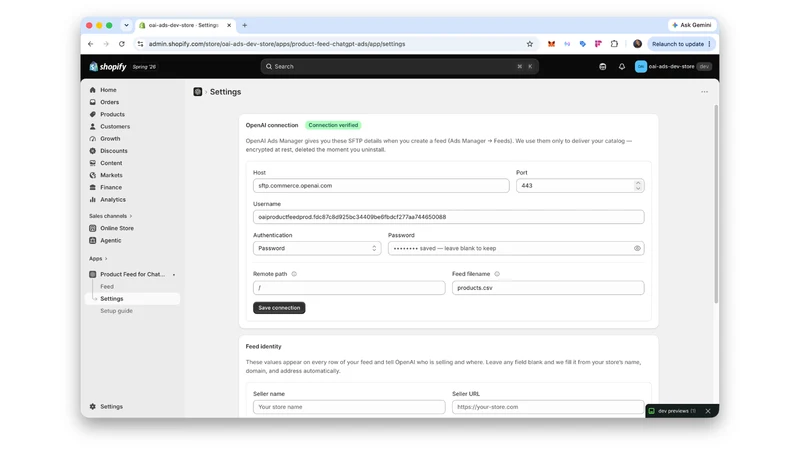Select Growth in the sidebar

(x=110, y=139)
